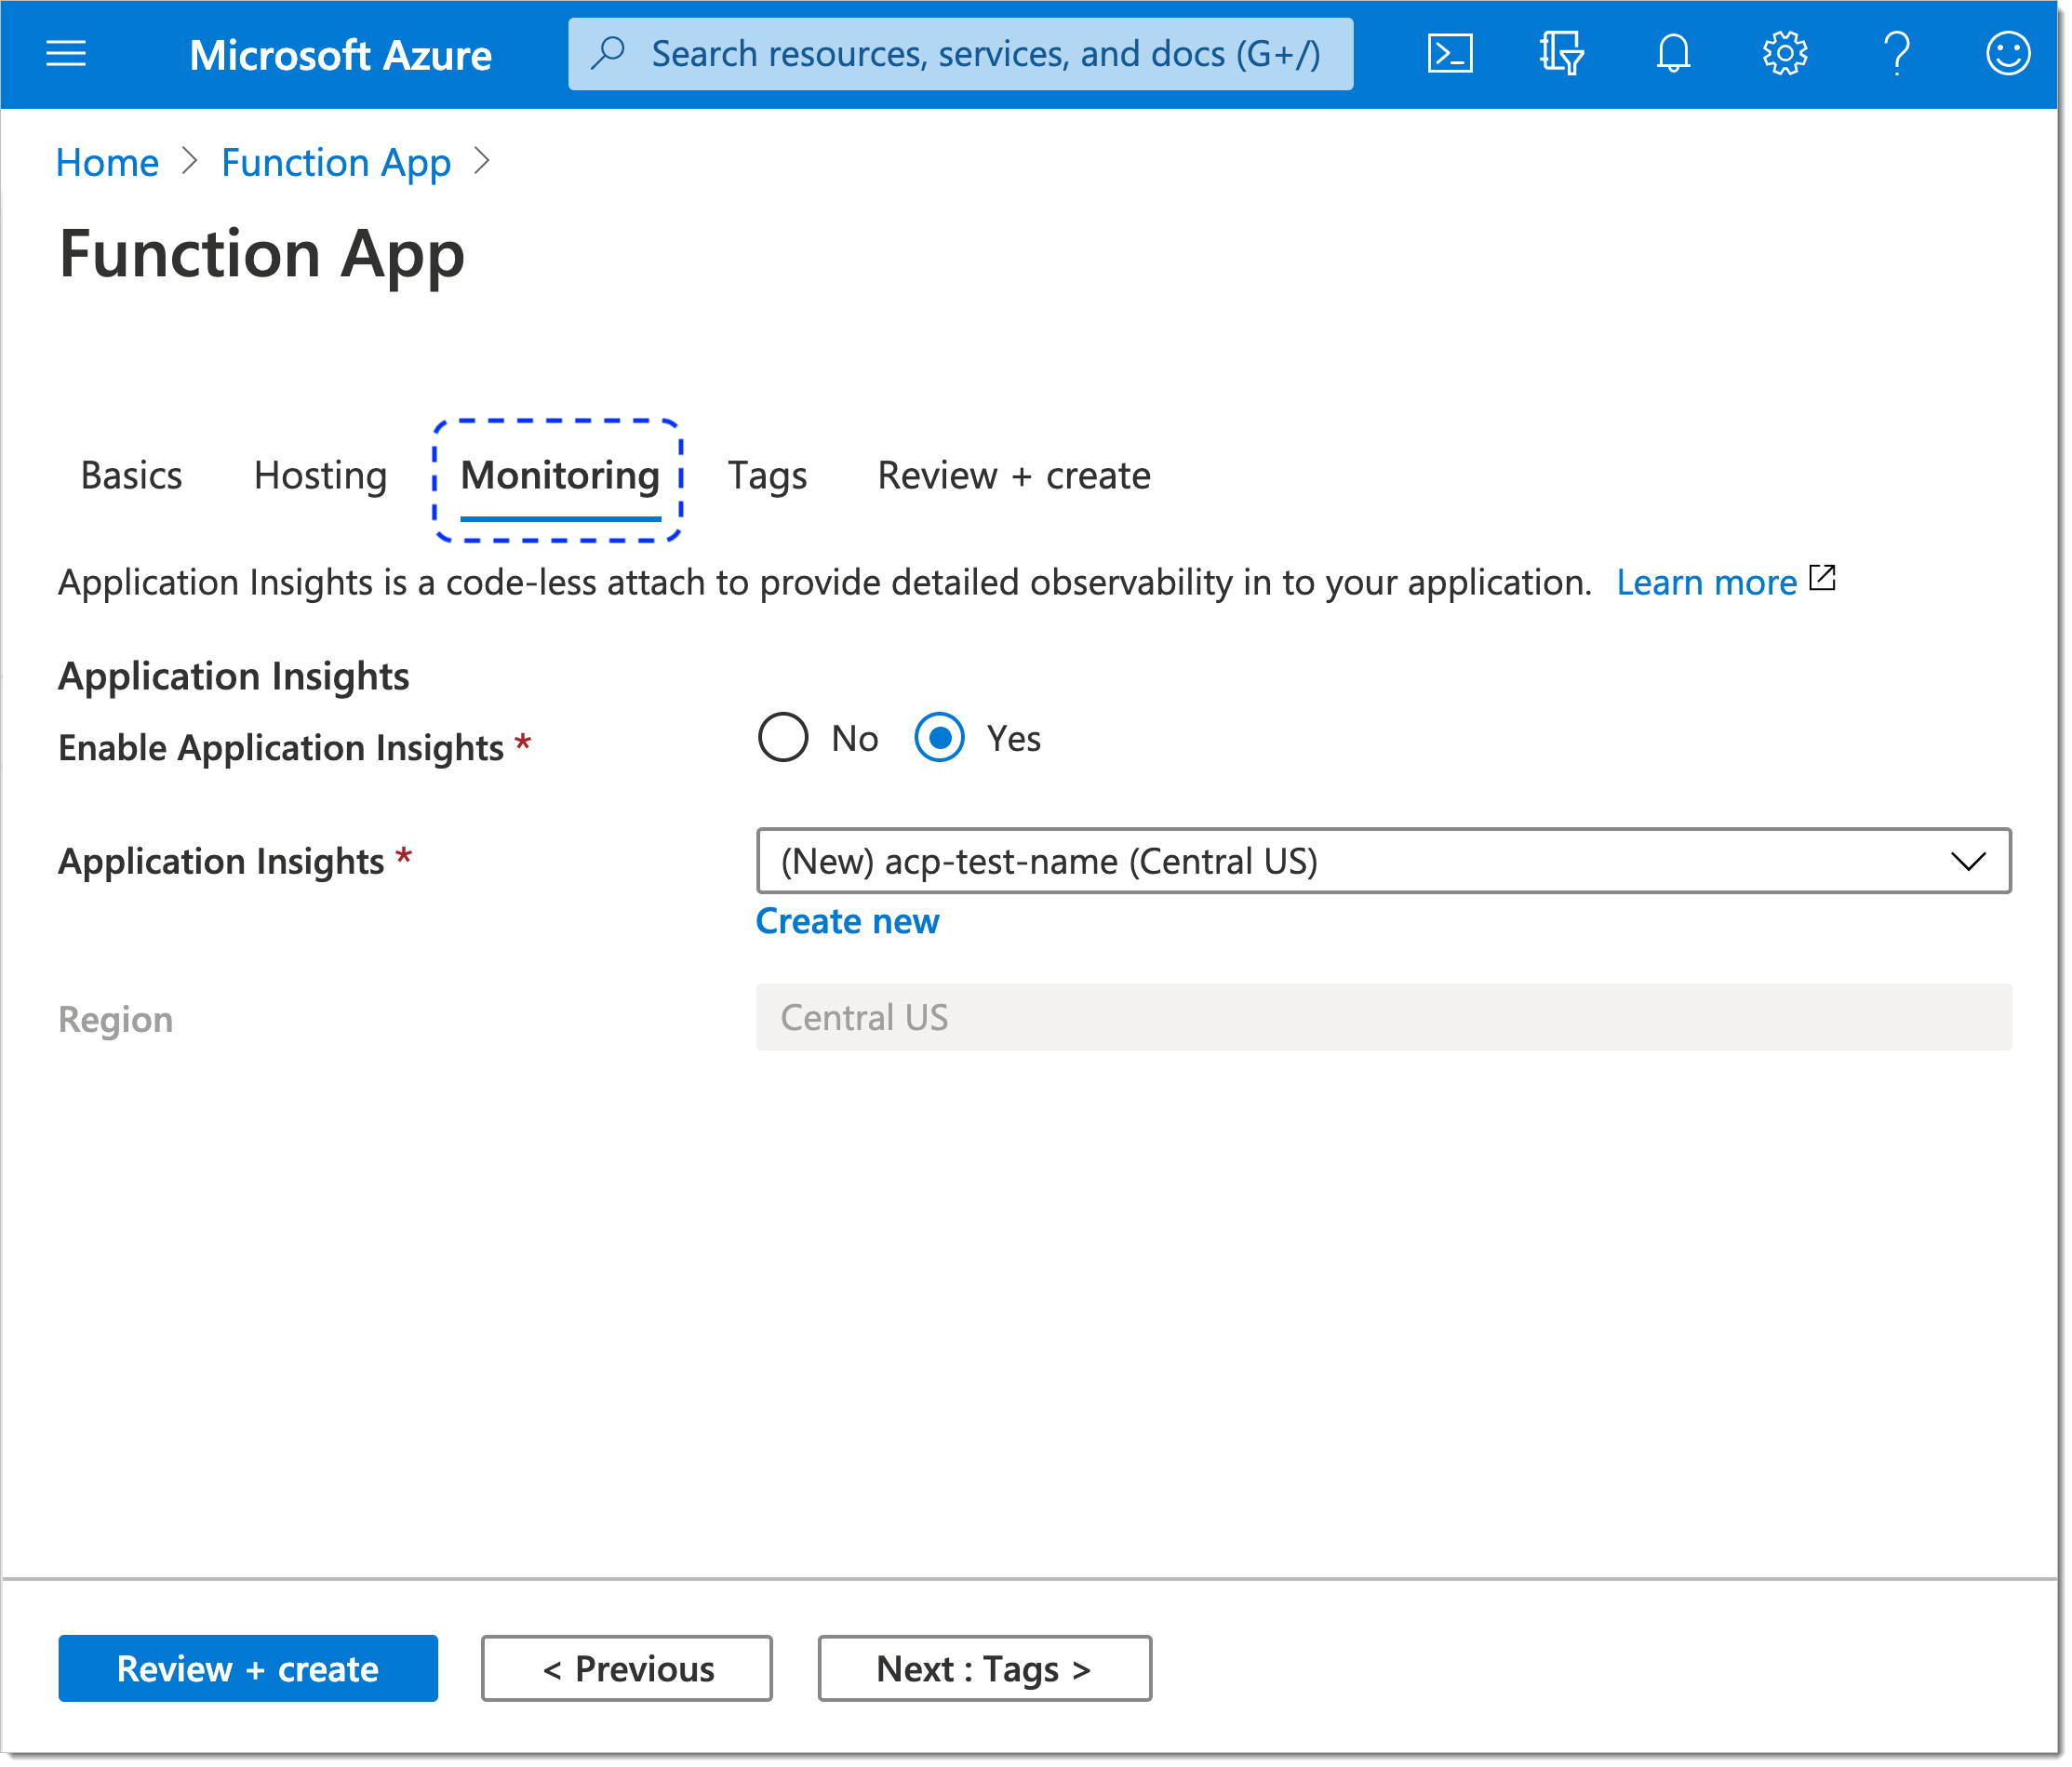The height and width of the screenshot is (1767, 2072).
Task: Switch to the Hosting tab
Action: click(320, 475)
